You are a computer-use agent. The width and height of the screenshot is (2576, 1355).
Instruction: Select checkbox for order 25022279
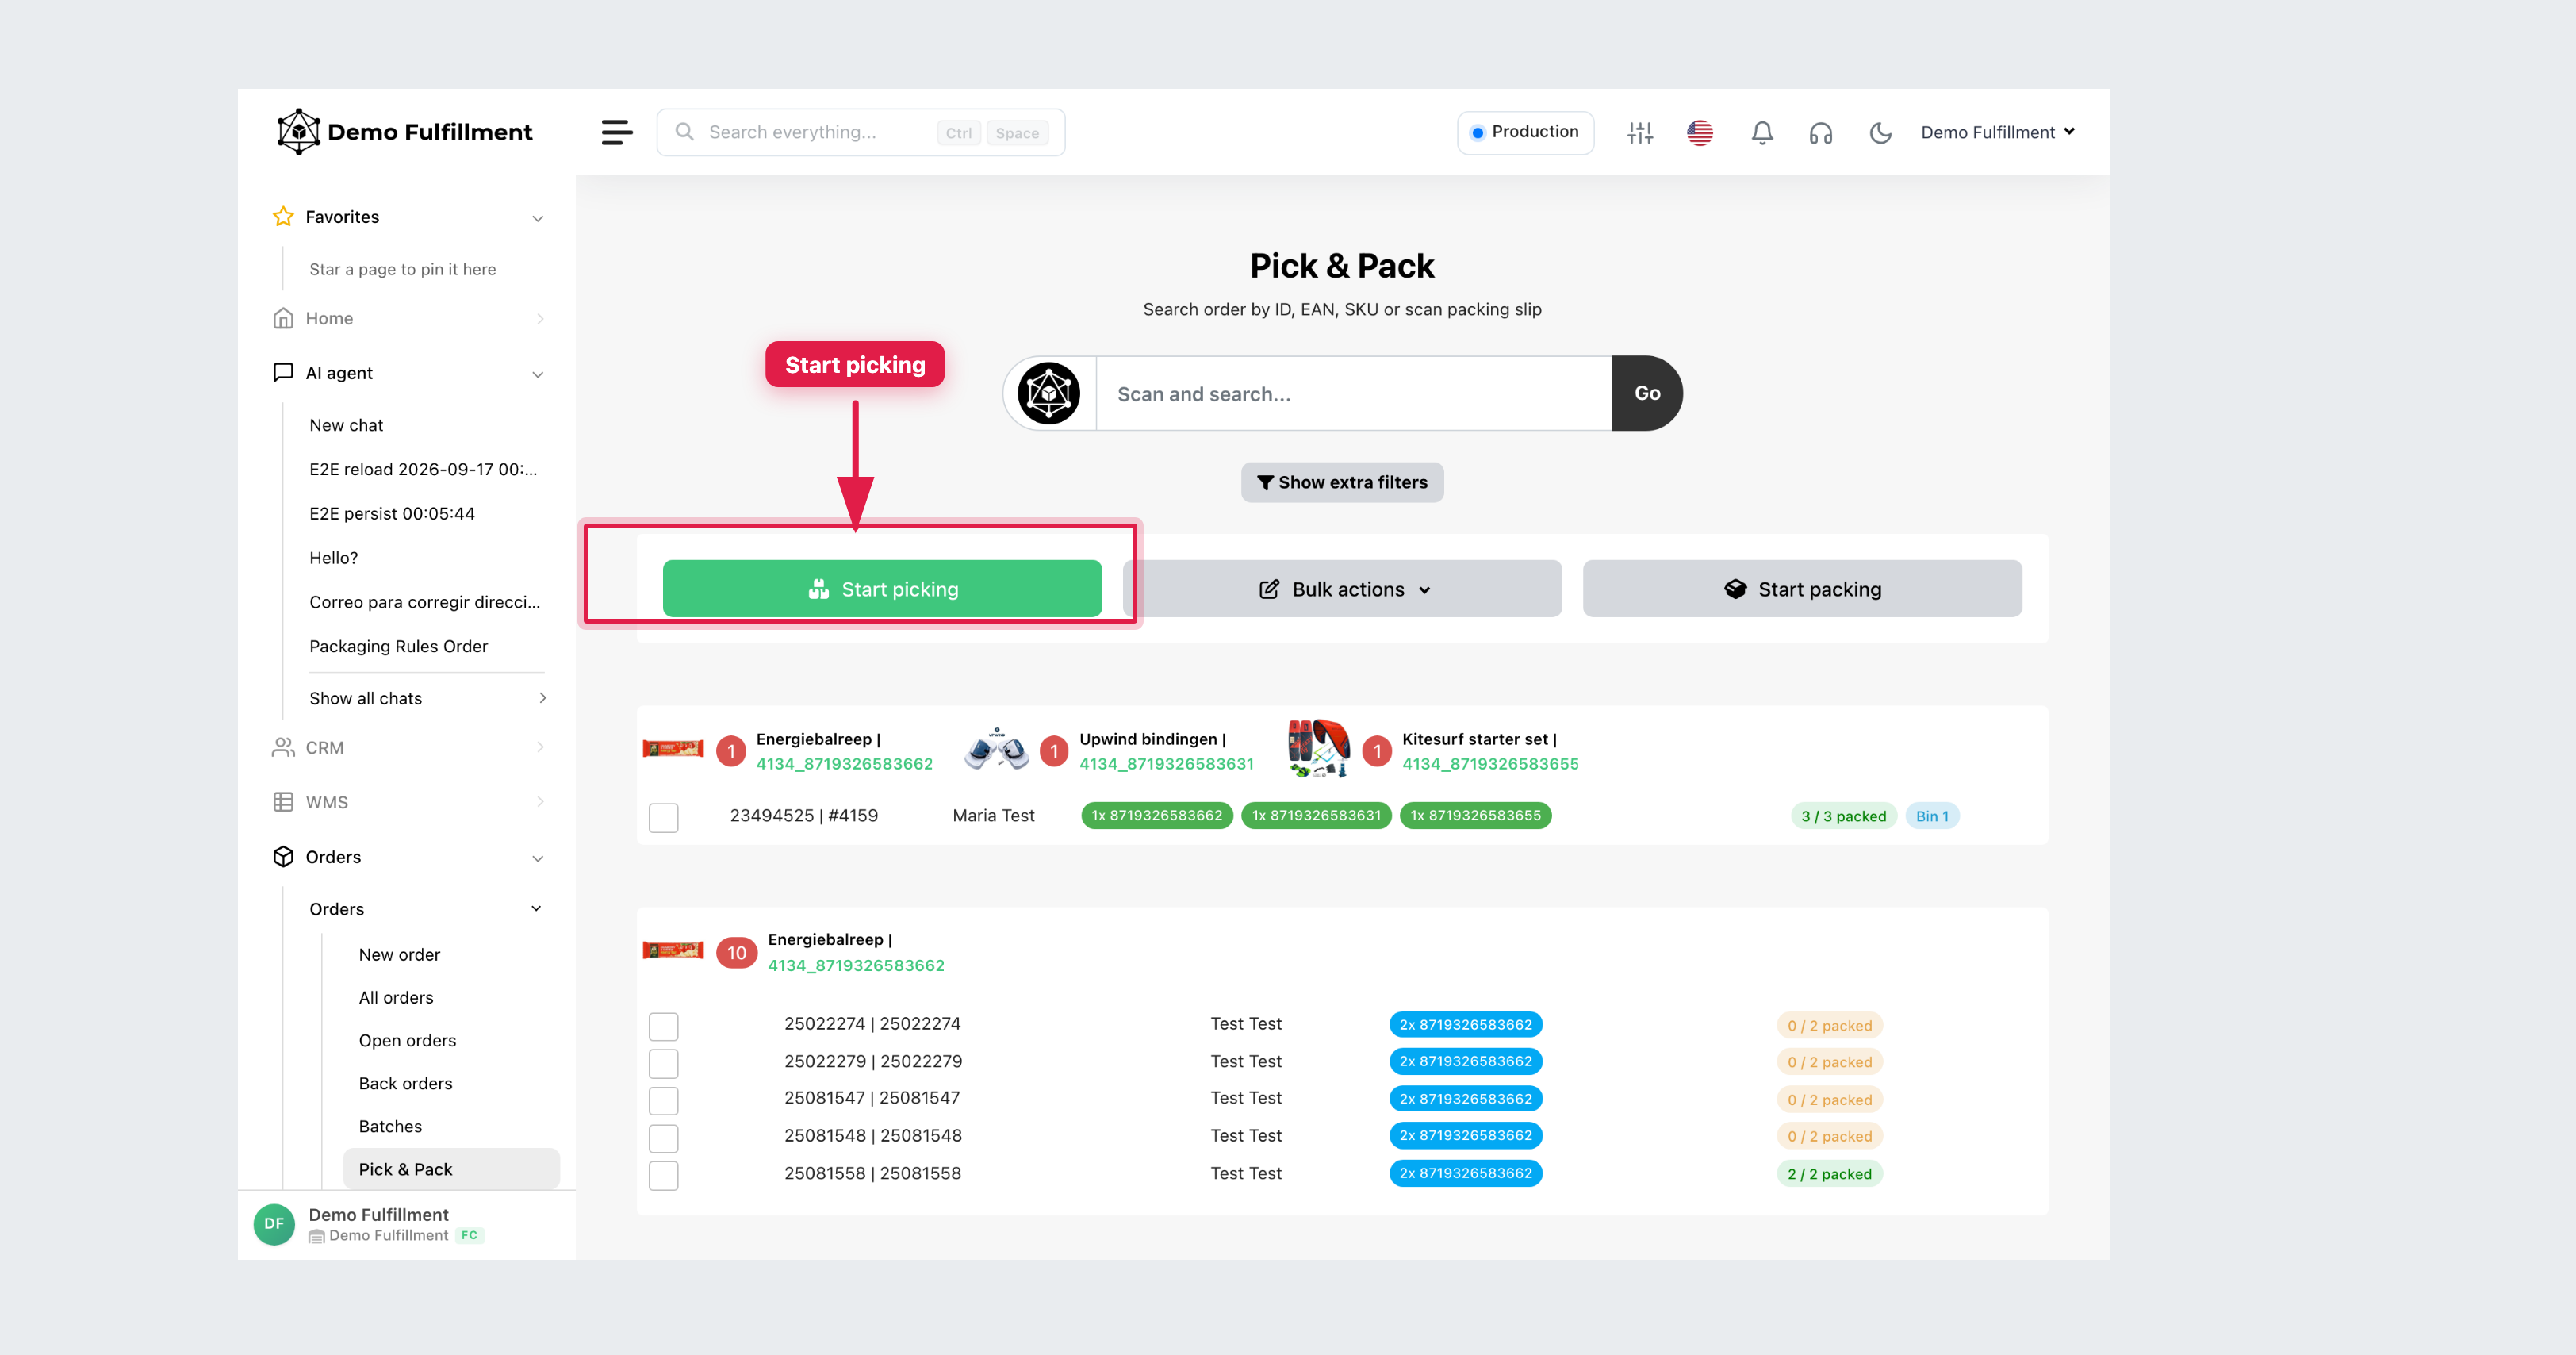coord(663,1063)
